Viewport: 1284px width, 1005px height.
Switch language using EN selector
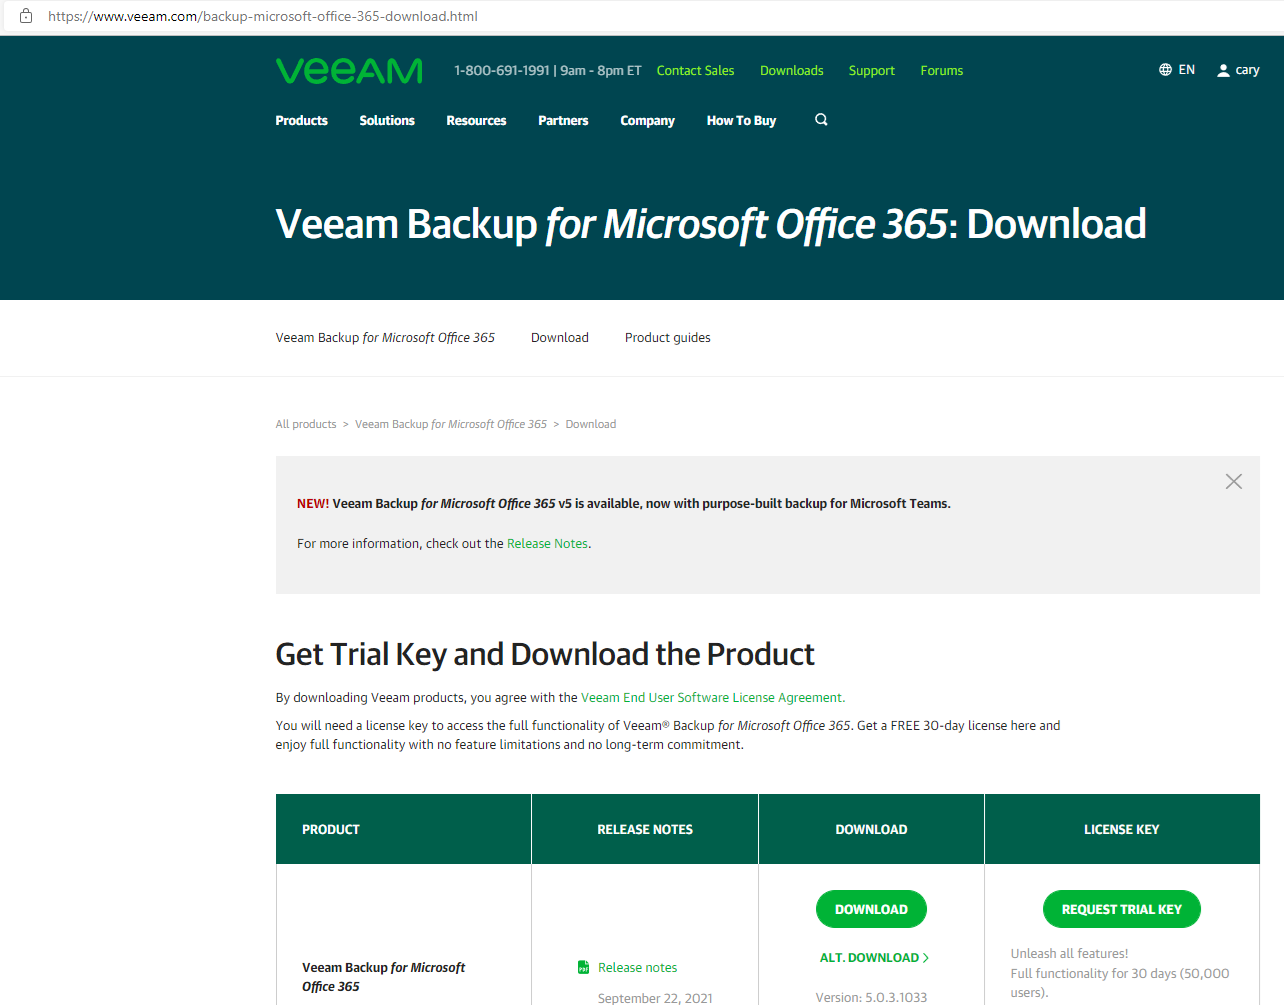coord(1187,70)
